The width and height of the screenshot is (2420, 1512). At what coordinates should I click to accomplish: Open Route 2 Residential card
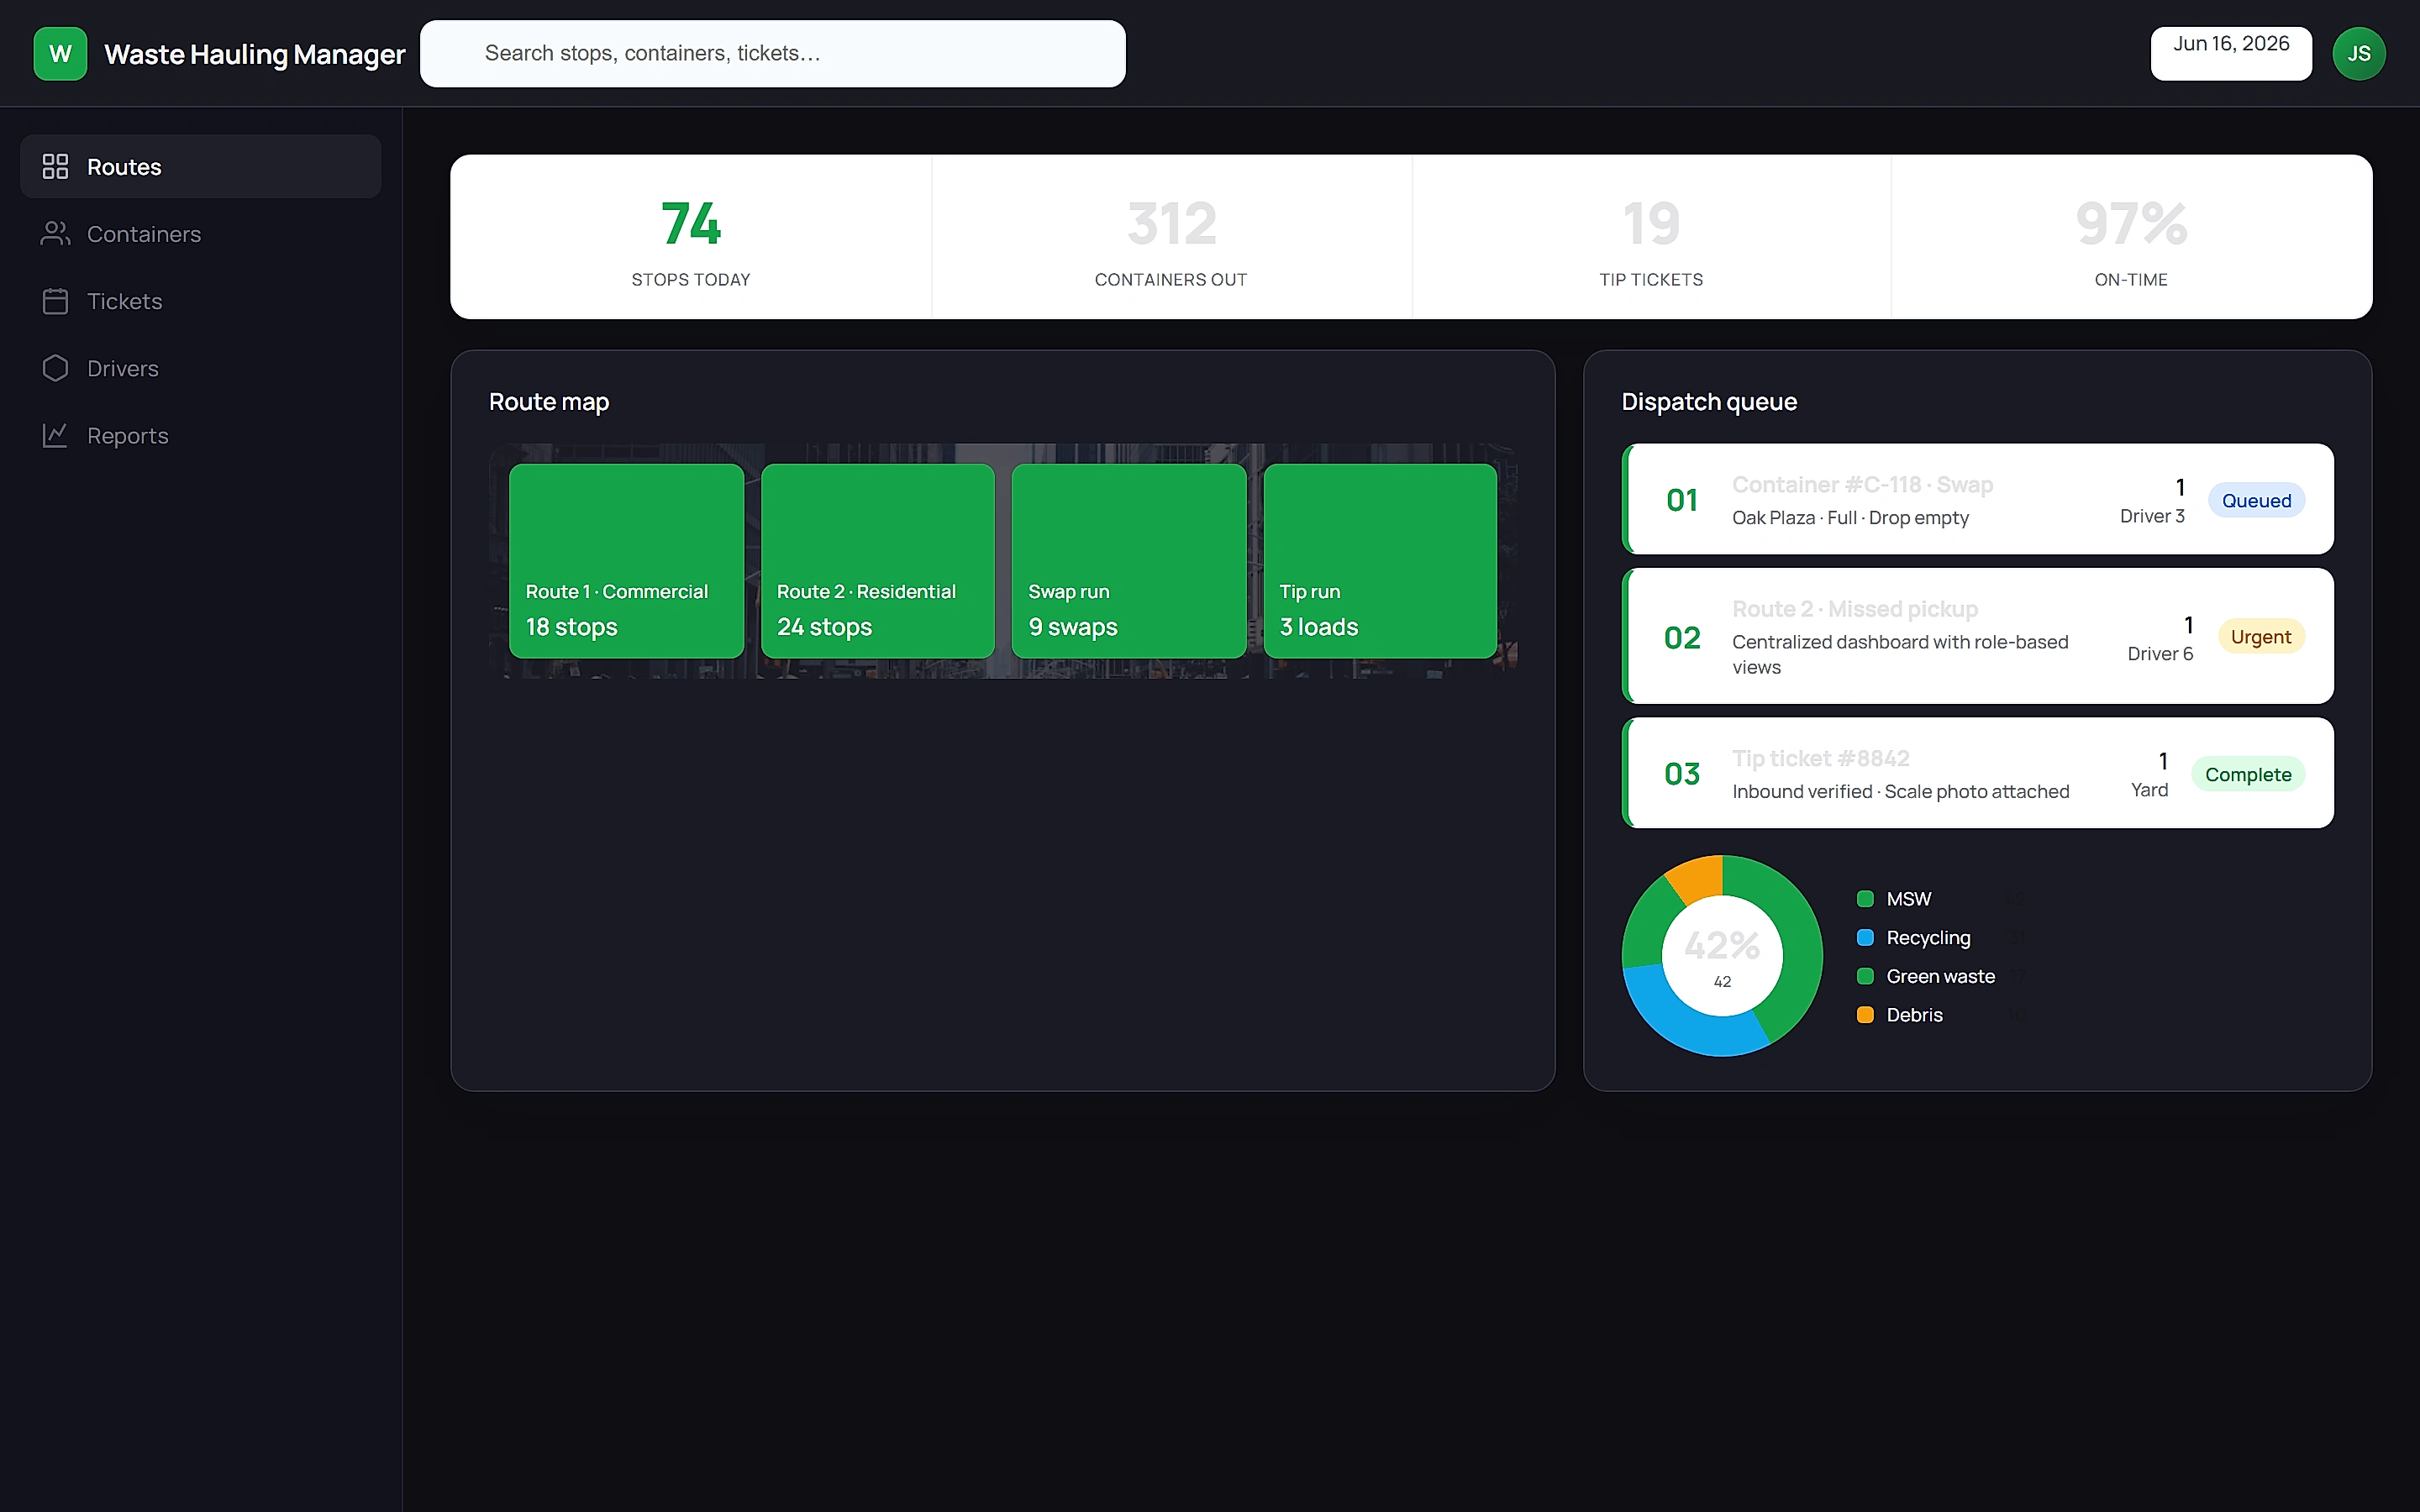click(877, 561)
